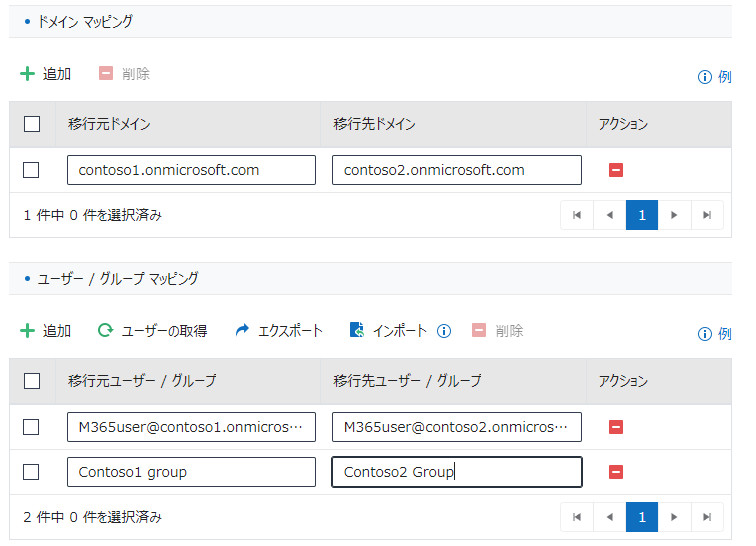Remove contoso1.onmicrosoft.com row via red minus icon
The image size is (756, 546).
(616, 170)
